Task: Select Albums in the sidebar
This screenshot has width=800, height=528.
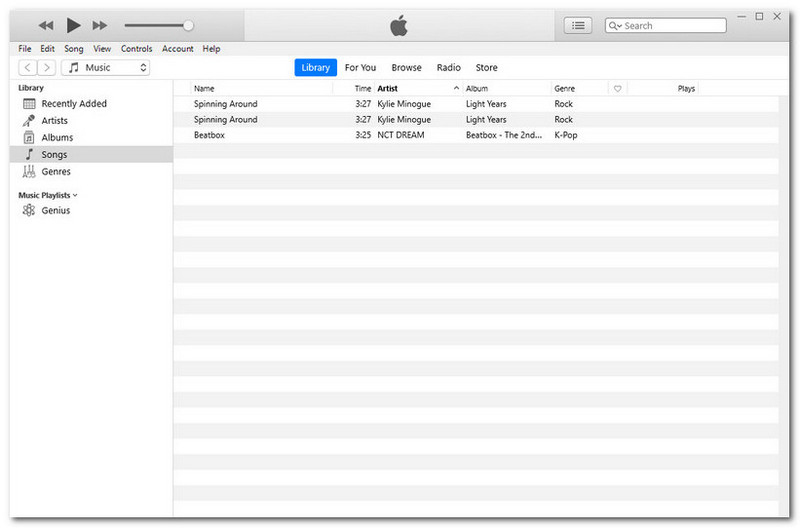Action: click(91, 137)
